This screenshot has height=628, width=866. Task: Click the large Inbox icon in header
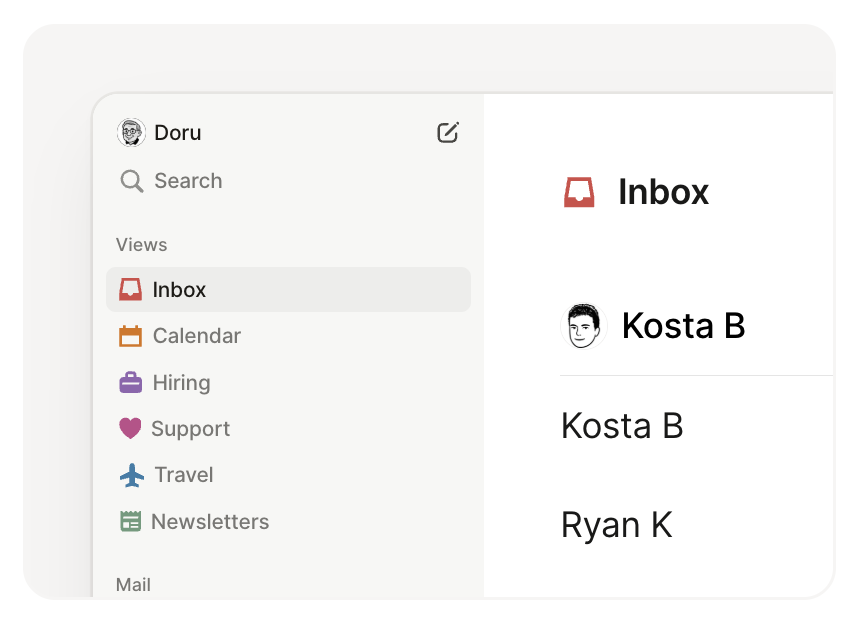[x=579, y=192]
